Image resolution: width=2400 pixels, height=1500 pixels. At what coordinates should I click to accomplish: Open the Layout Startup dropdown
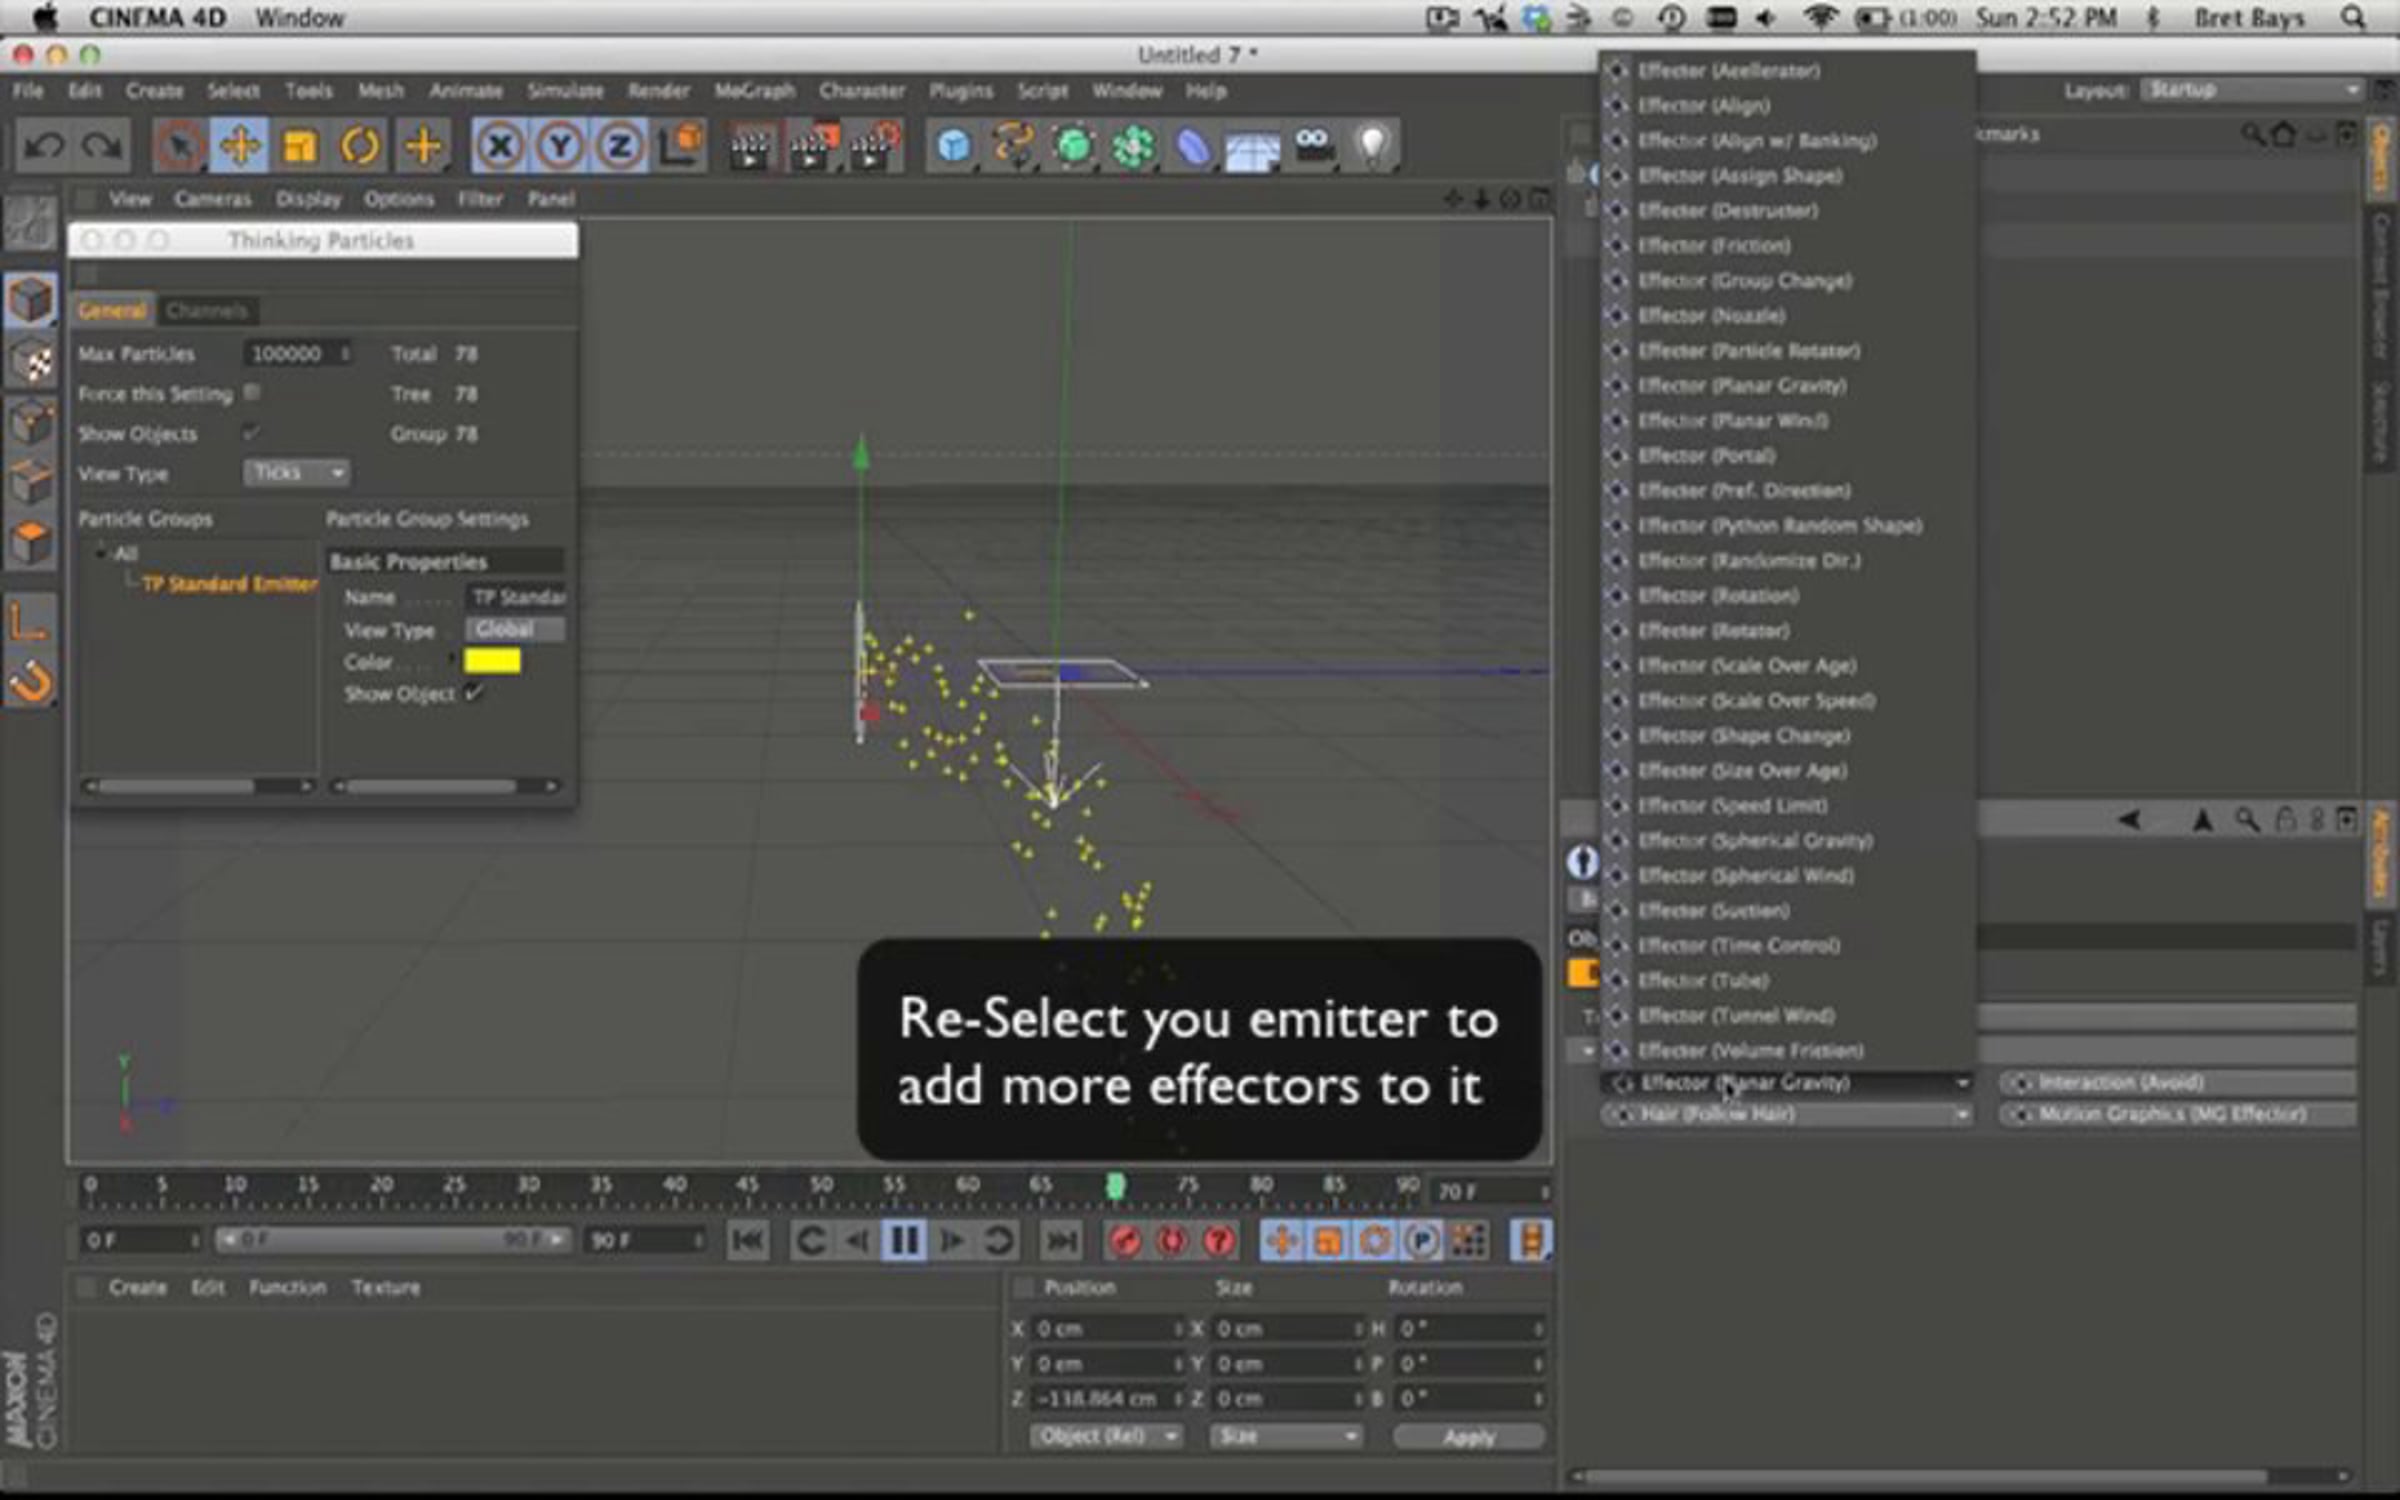click(2251, 90)
